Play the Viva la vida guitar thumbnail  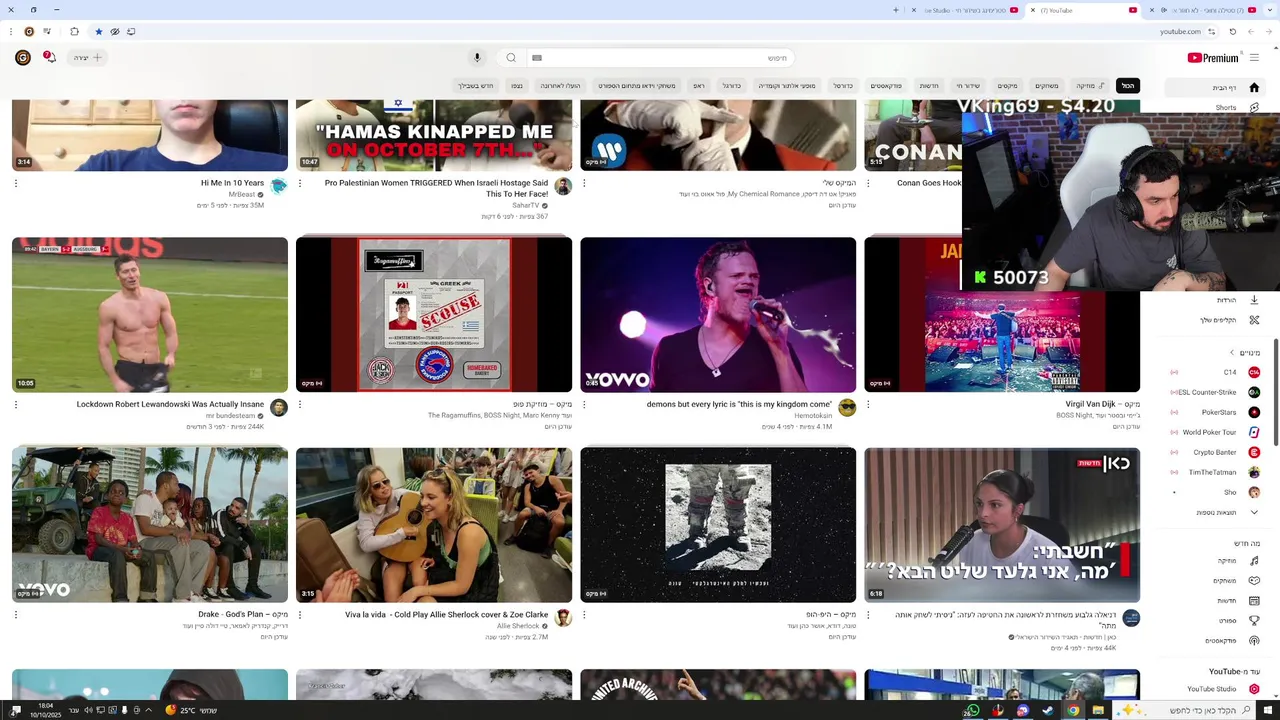pos(434,525)
